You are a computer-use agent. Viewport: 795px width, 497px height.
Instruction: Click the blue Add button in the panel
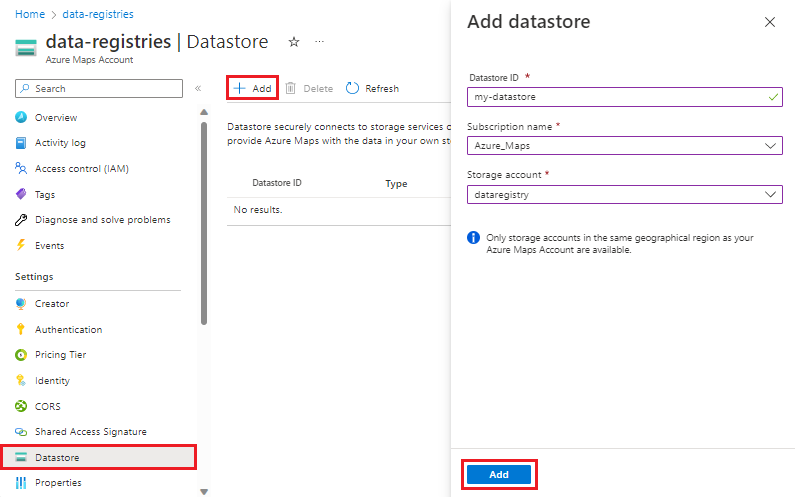point(499,475)
